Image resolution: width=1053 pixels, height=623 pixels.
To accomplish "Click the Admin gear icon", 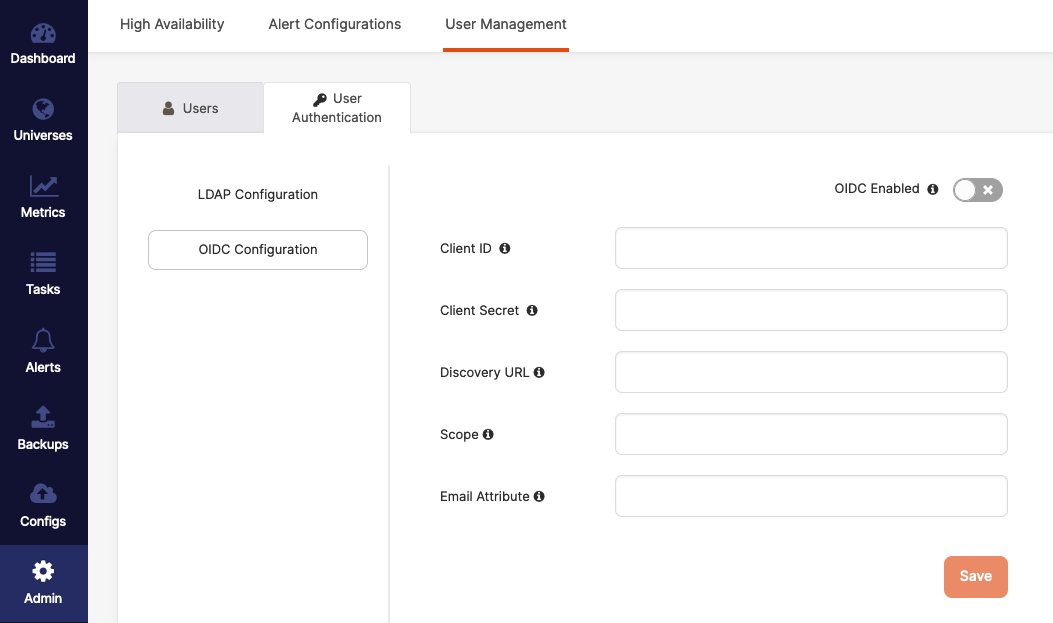I will point(43,572).
